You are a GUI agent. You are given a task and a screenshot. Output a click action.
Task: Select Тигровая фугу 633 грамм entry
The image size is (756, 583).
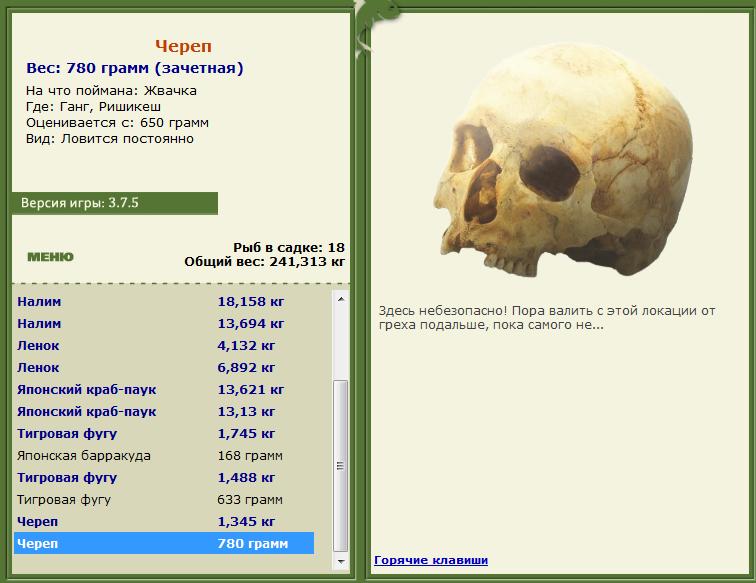pyautogui.click(x=164, y=500)
